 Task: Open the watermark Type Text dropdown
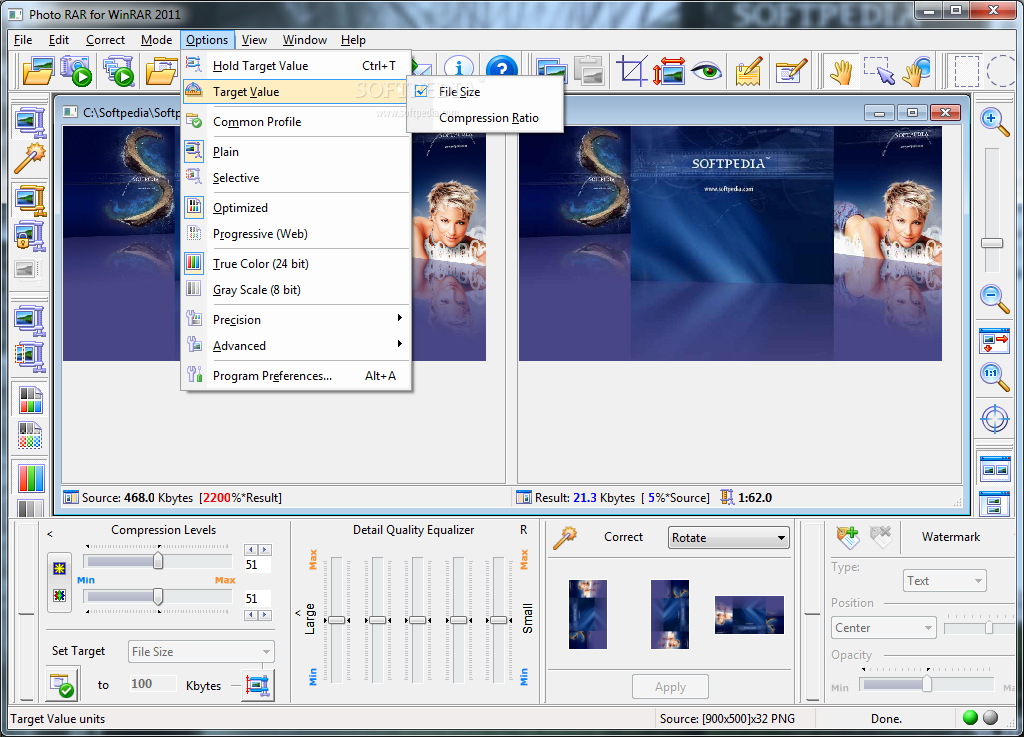click(944, 581)
